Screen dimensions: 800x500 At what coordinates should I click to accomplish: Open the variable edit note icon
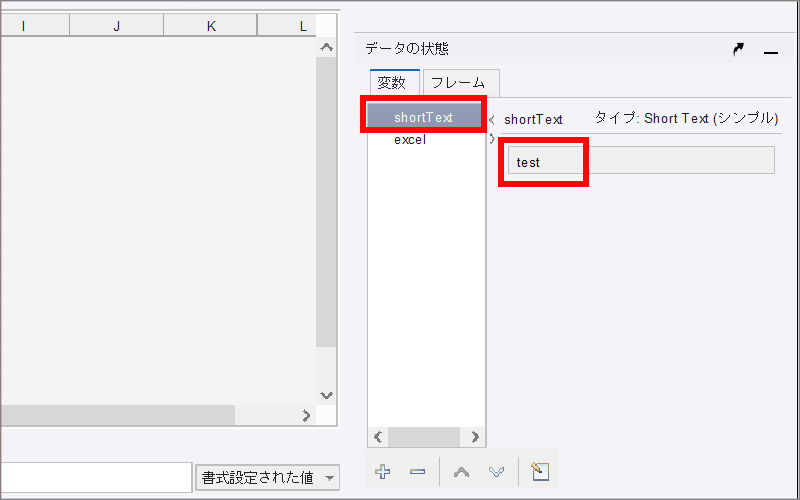click(539, 471)
